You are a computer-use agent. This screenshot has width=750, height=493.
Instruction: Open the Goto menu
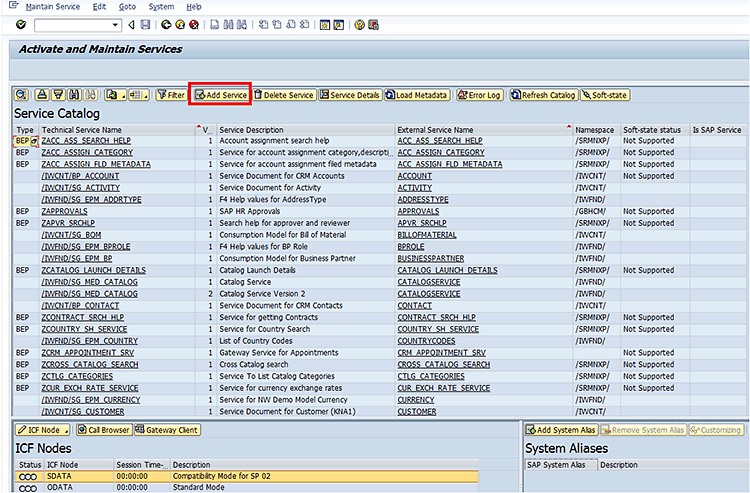127,6
